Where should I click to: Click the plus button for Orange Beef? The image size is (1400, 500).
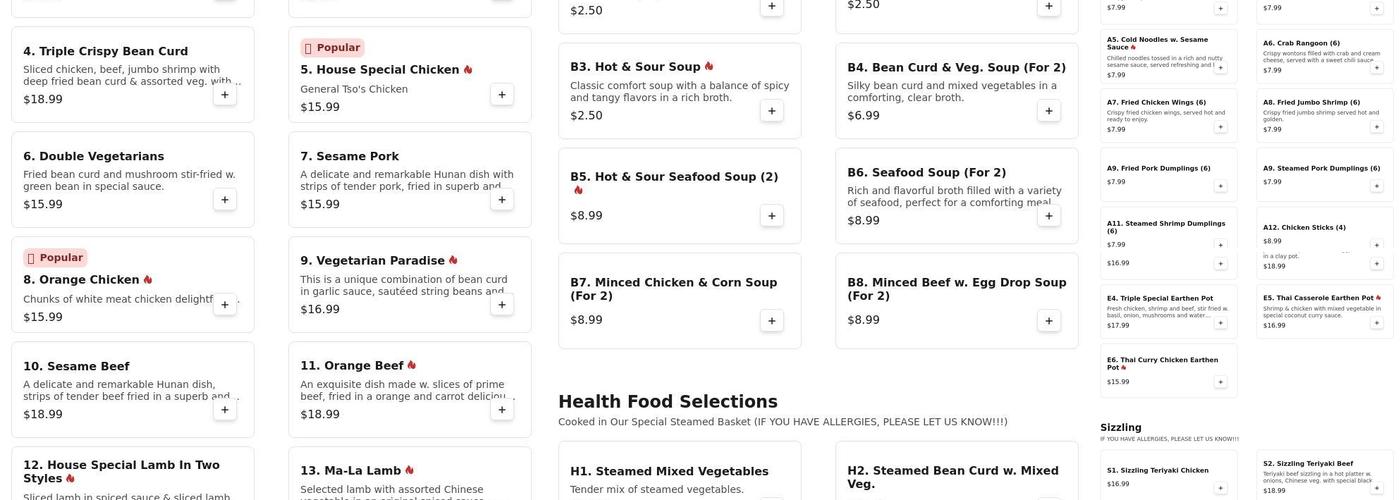click(502, 410)
